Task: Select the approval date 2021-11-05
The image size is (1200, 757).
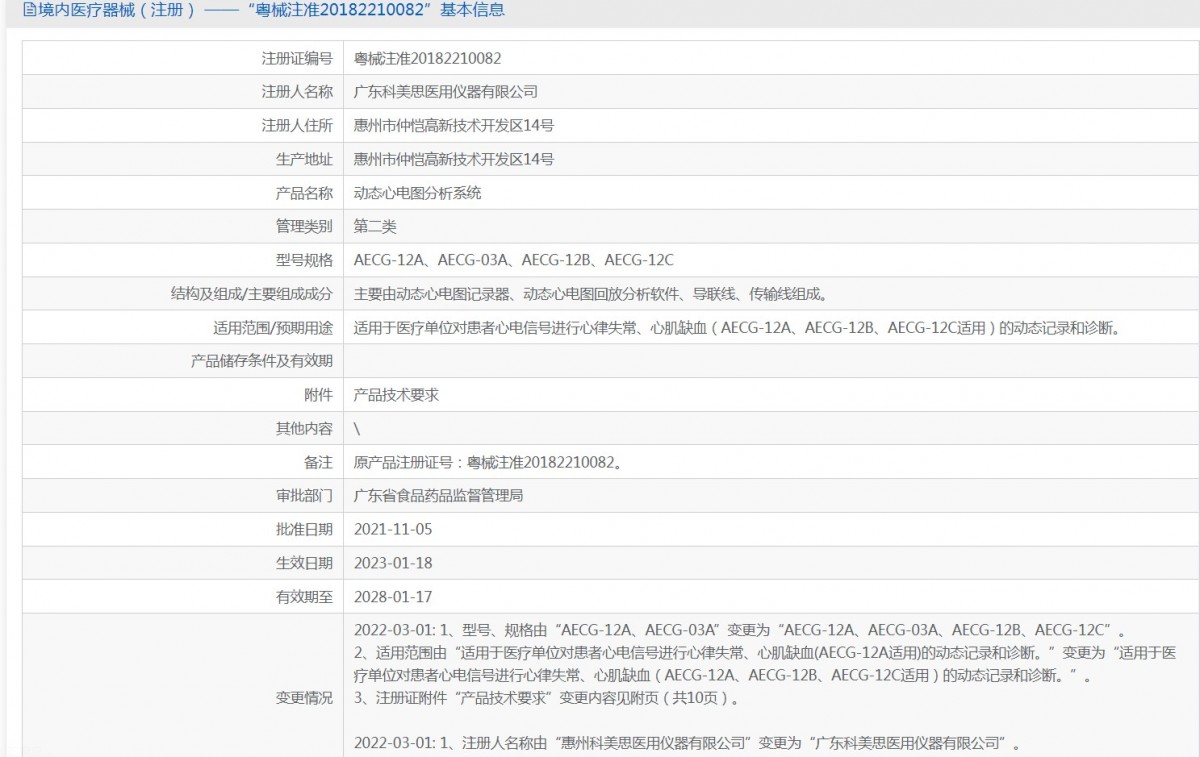Action: [x=393, y=529]
